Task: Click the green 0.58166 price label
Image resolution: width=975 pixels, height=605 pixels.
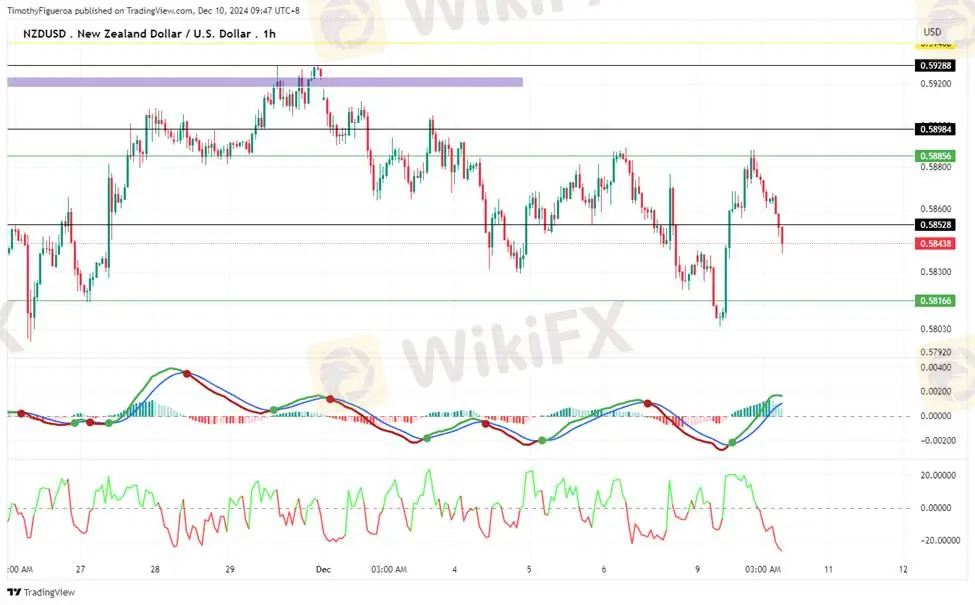Action: click(936, 300)
